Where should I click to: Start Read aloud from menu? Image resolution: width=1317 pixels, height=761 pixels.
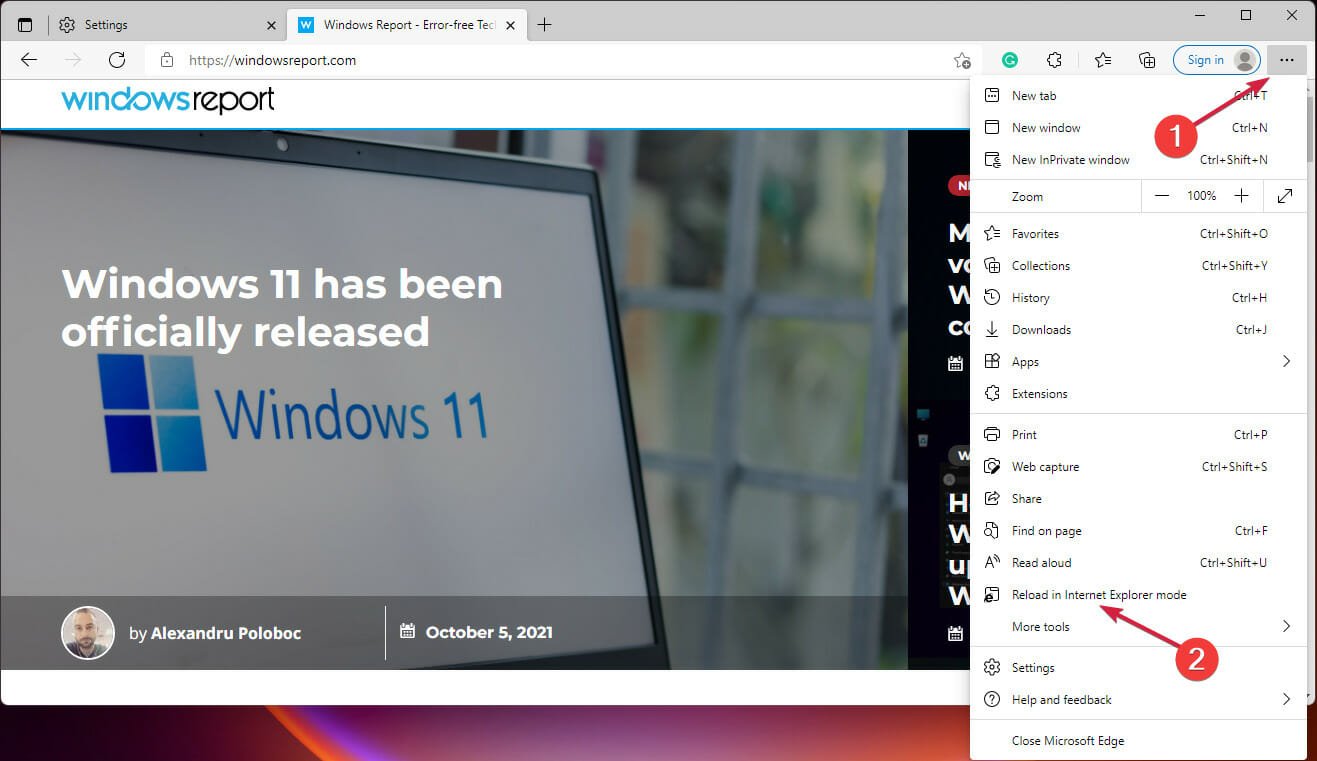pyautogui.click(x=1138, y=563)
